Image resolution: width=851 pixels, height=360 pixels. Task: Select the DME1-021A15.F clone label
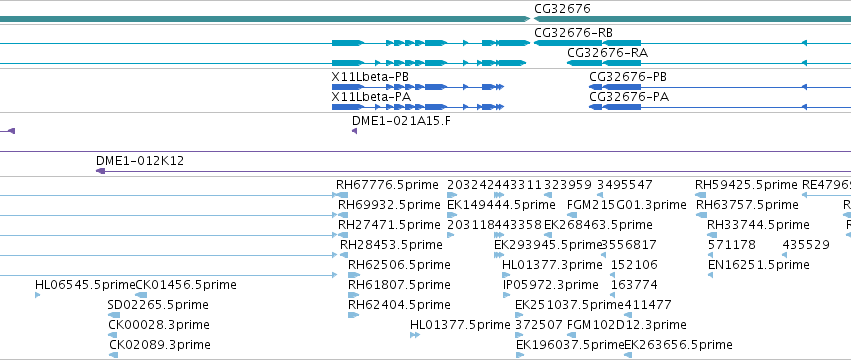(x=401, y=121)
